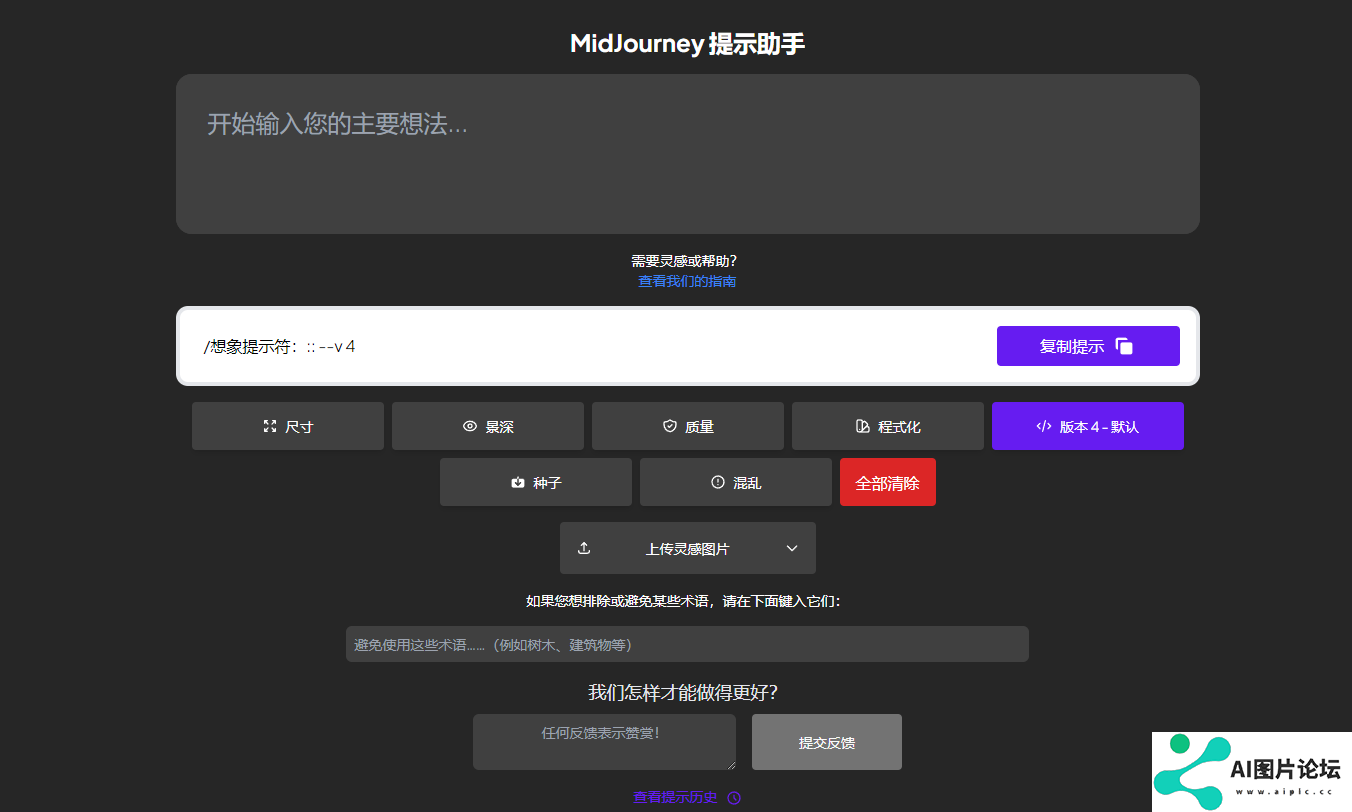The image size is (1352, 812).
Task: Open the guide link 查看我们的指南
Action: [687, 282]
